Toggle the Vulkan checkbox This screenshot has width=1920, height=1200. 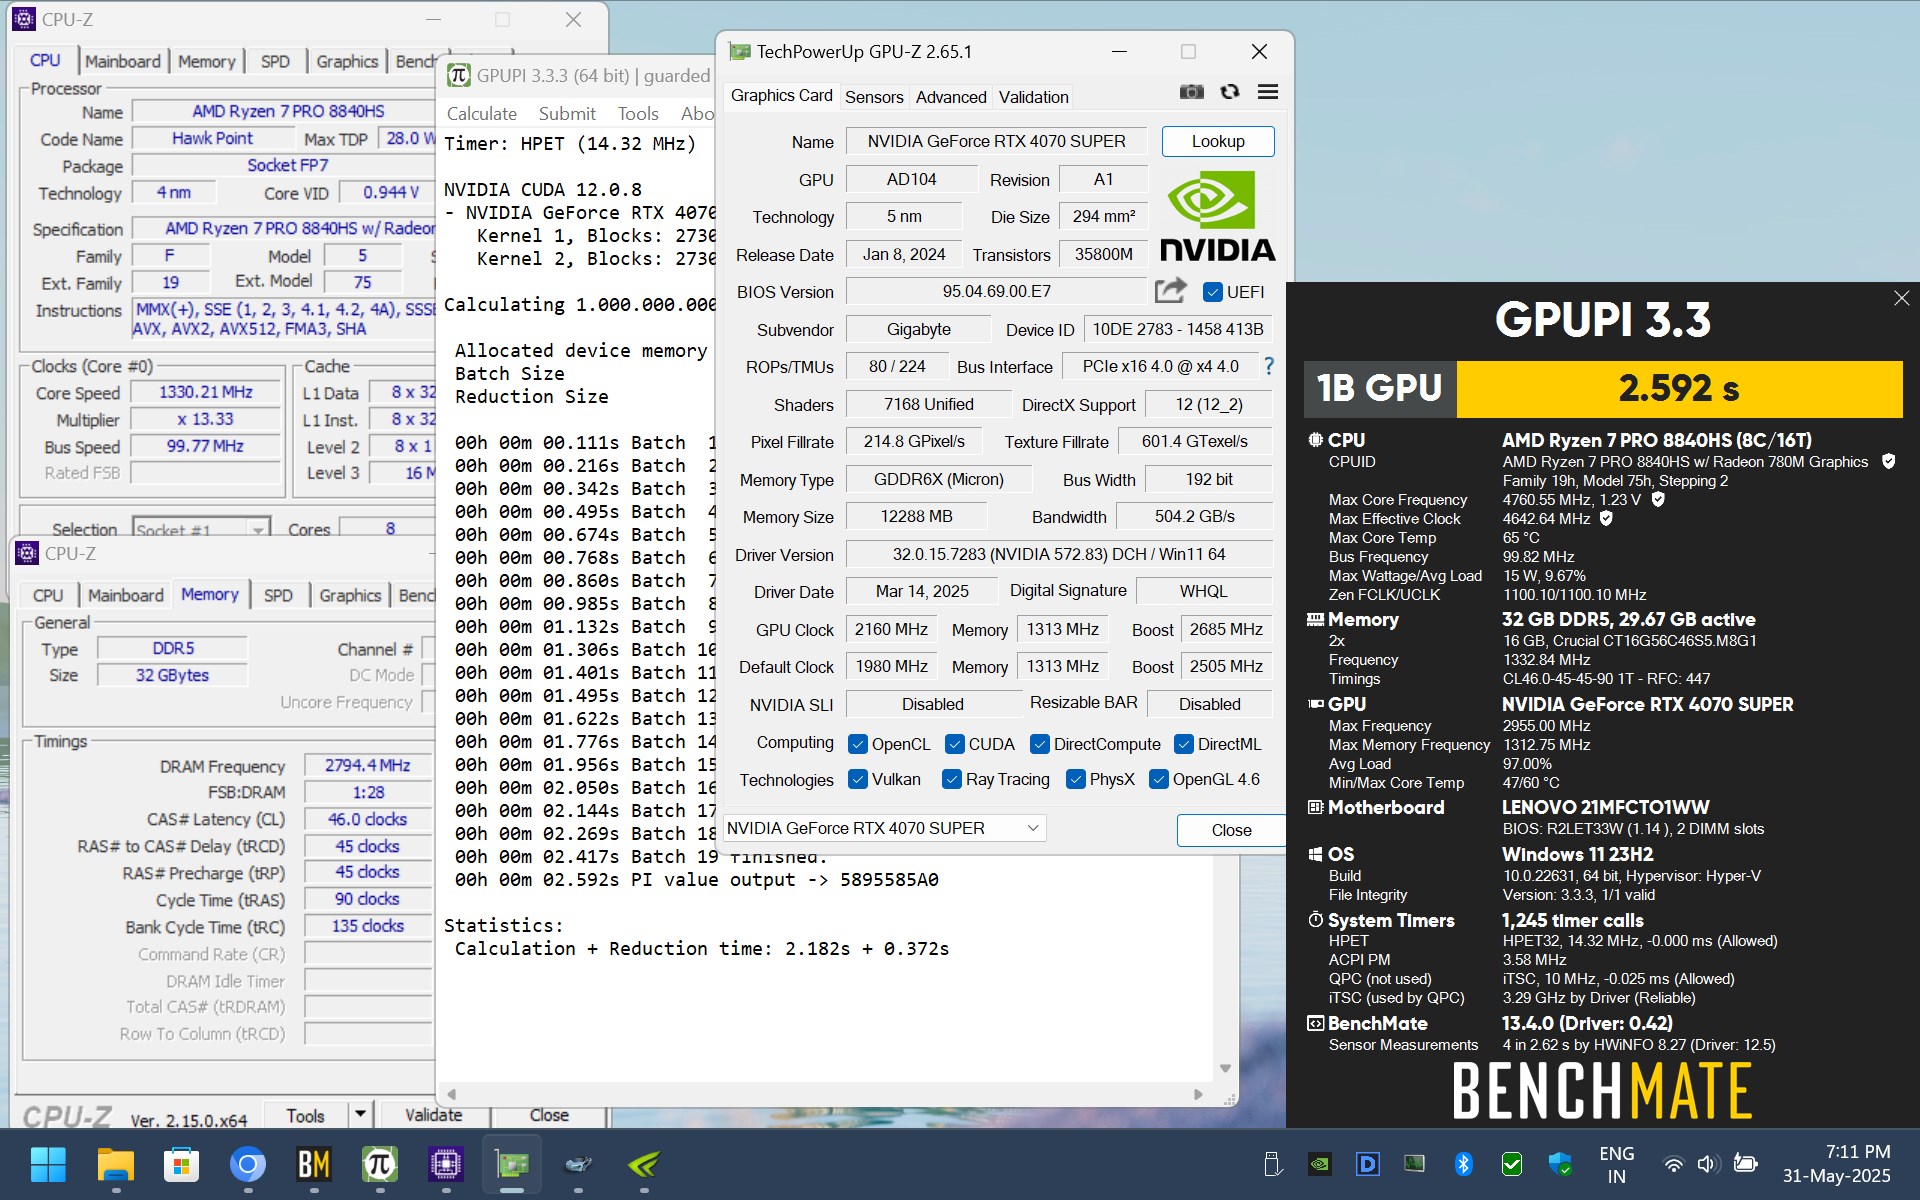pyautogui.click(x=857, y=779)
